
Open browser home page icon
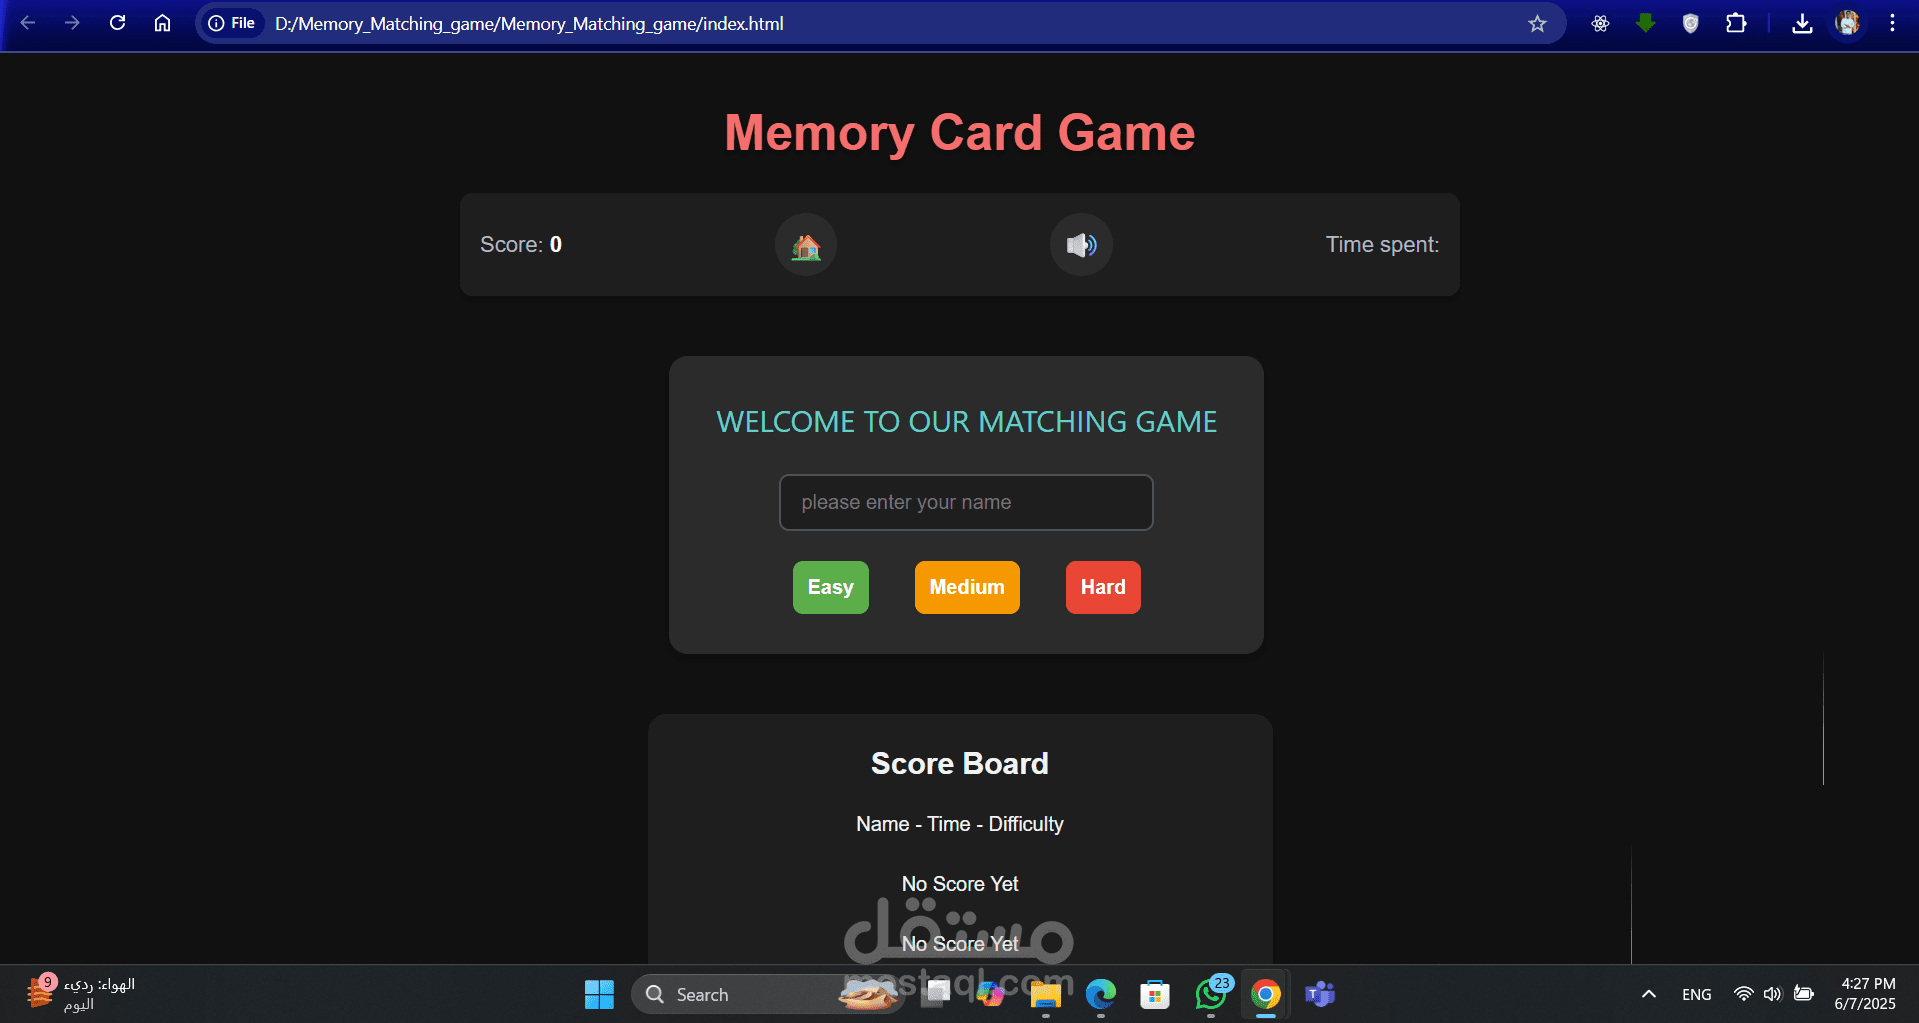coord(162,23)
